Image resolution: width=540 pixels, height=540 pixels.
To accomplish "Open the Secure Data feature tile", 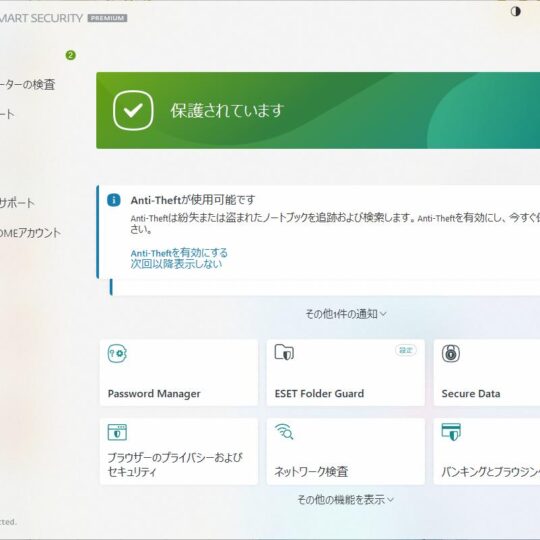I will click(x=487, y=373).
